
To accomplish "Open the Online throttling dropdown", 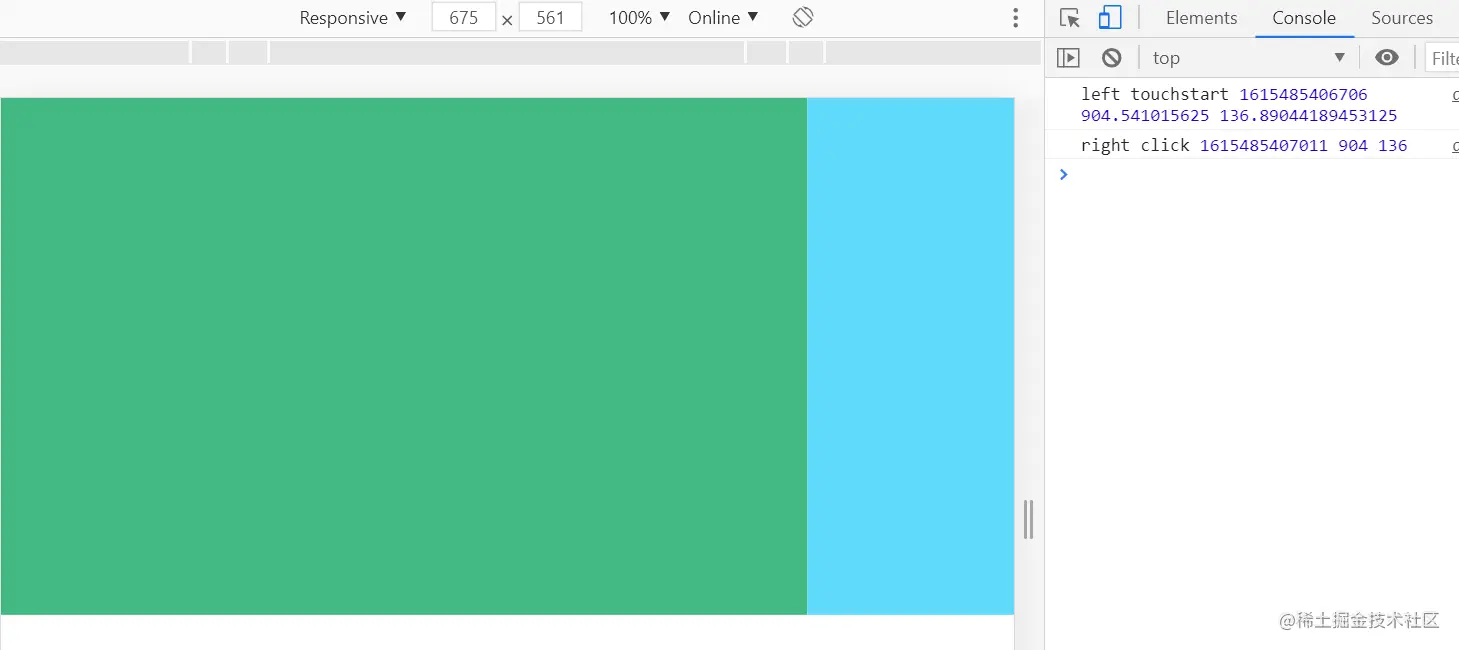I will (723, 18).
